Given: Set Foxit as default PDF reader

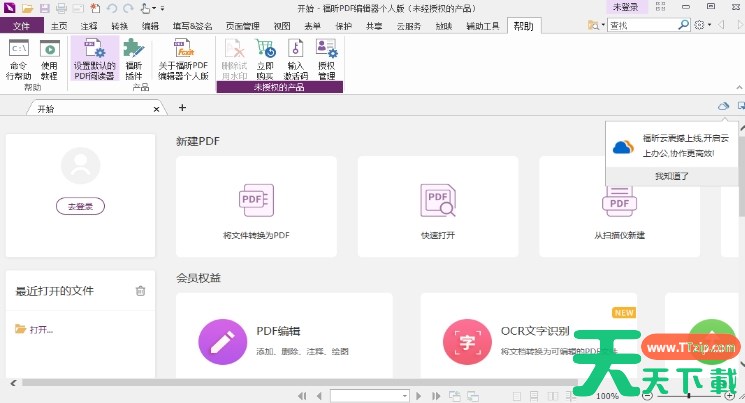Looking at the screenshot, I should coord(94,58).
